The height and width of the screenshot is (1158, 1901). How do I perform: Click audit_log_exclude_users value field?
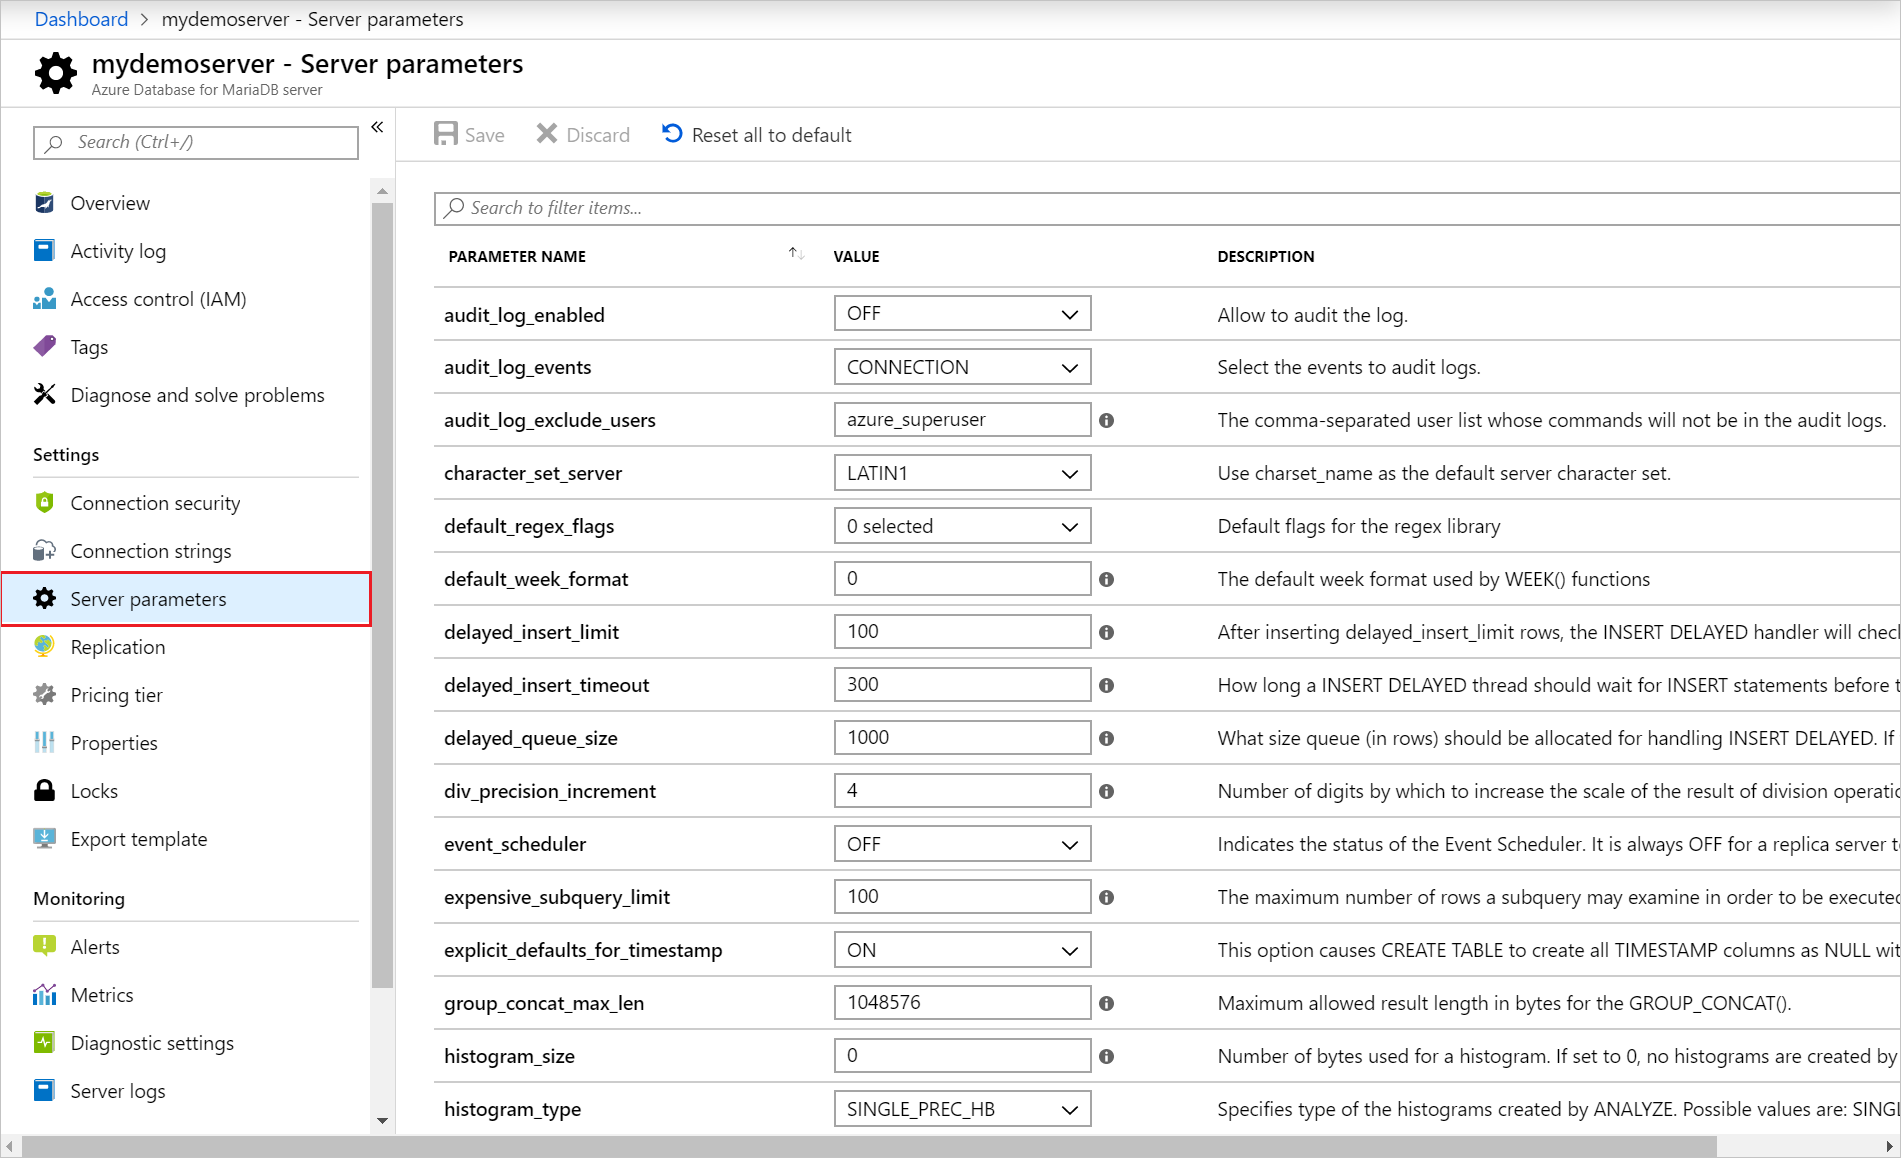coord(962,420)
